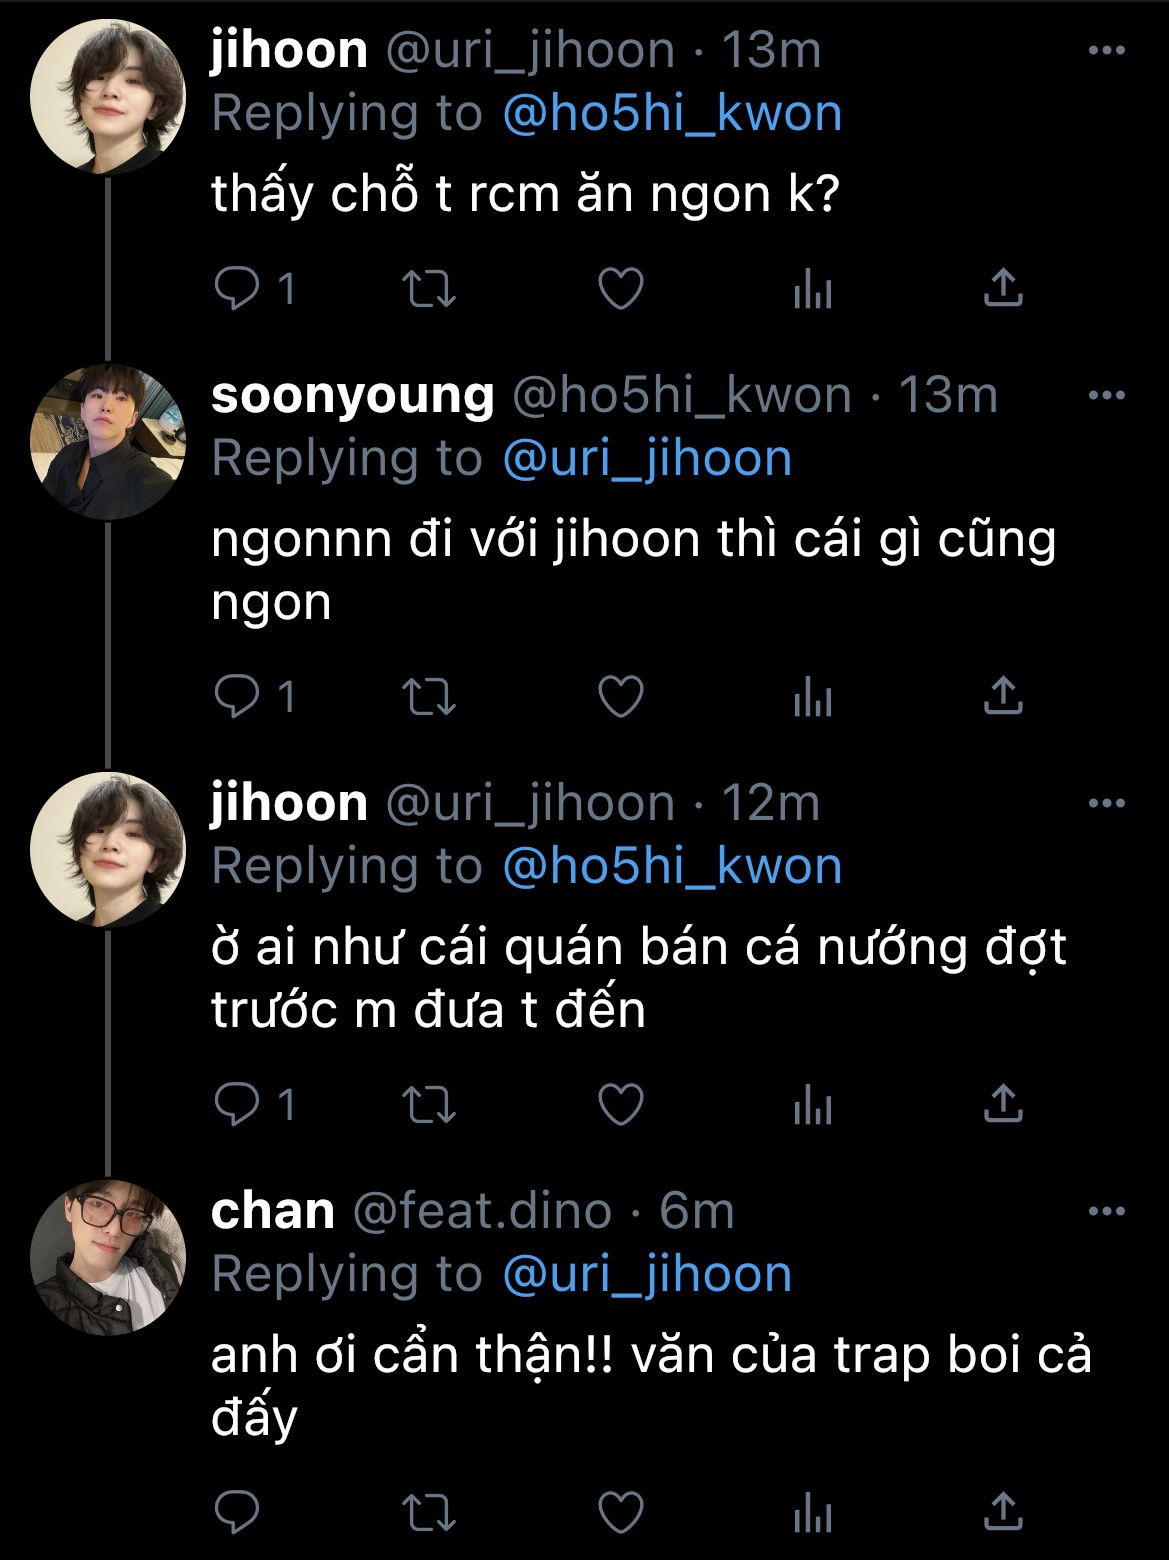1169x1560 pixels.
Task: Retweet chan's warning tweet
Action: click(428, 1512)
